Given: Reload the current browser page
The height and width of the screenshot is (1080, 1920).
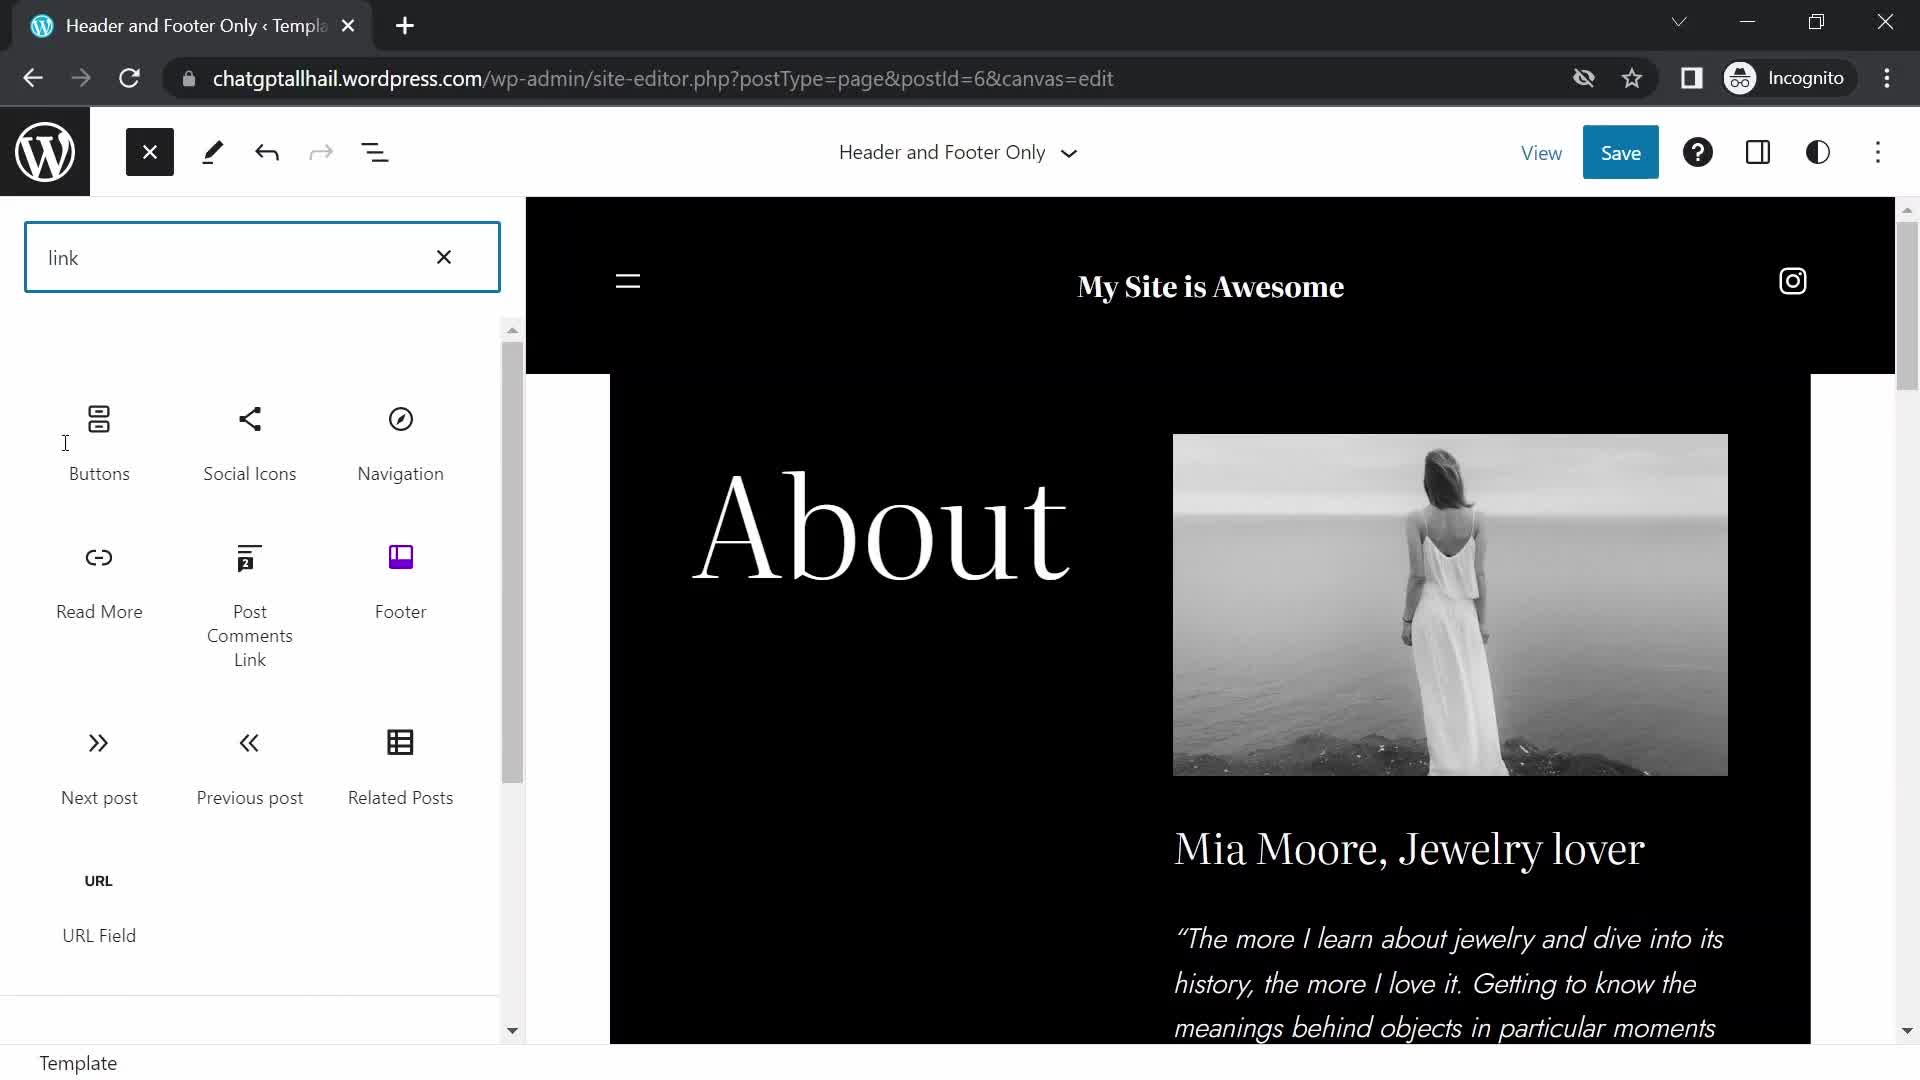Looking at the screenshot, I should [129, 78].
